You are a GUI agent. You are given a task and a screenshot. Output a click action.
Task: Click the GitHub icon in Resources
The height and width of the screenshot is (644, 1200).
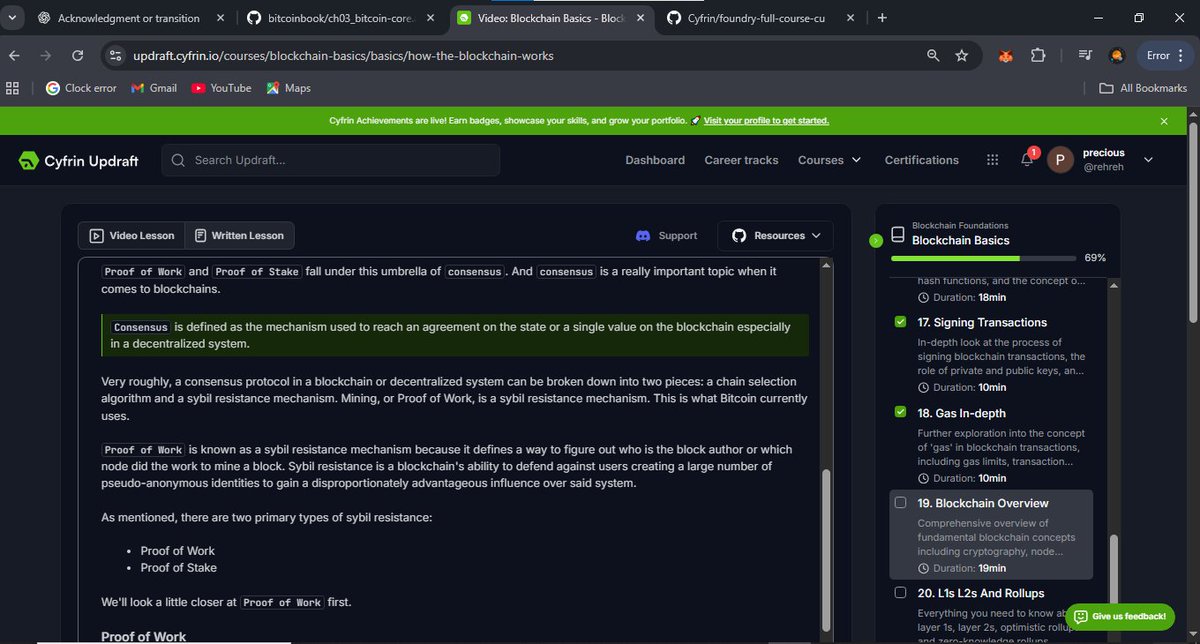[739, 236]
